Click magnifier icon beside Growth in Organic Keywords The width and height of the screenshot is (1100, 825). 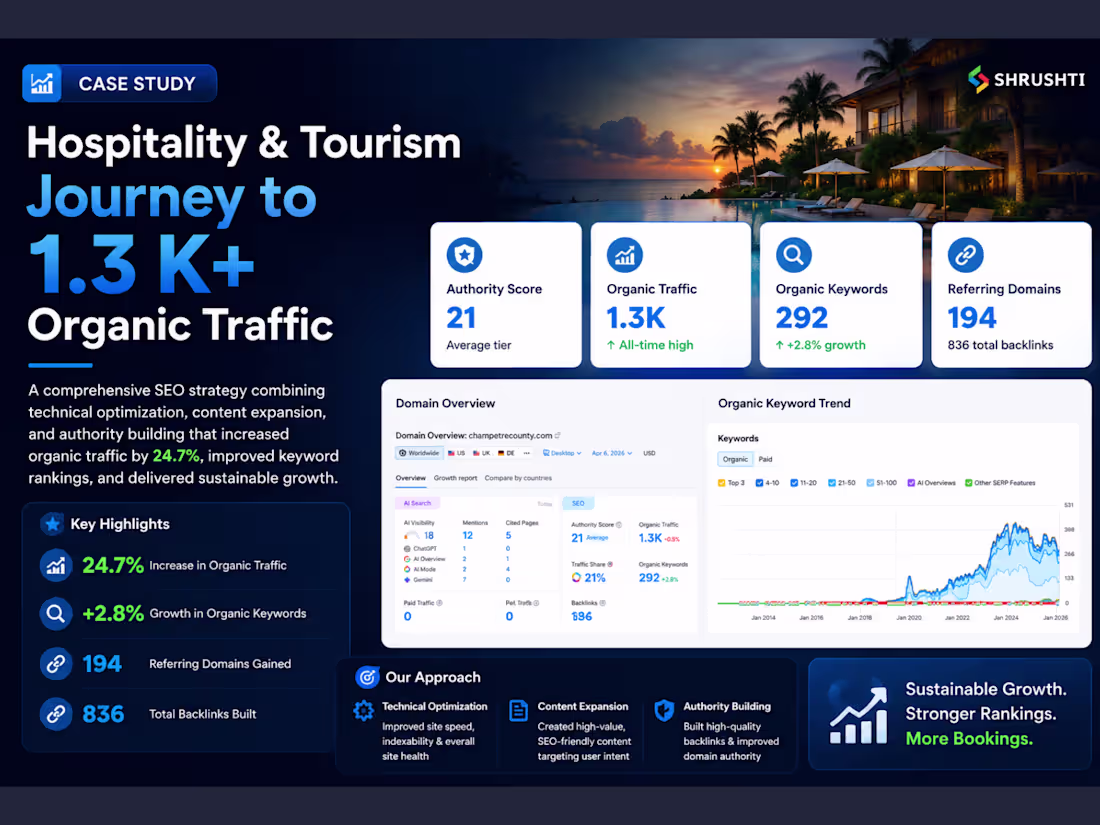(x=56, y=614)
